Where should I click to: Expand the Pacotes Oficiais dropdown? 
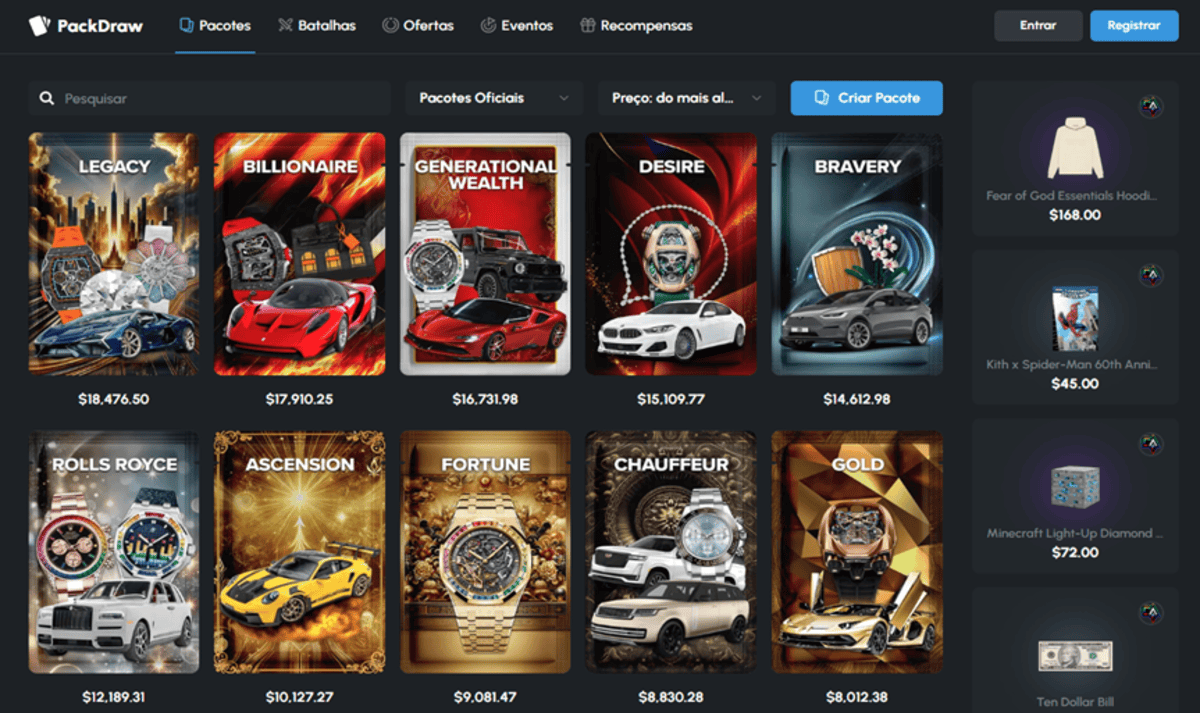click(x=494, y=98)
